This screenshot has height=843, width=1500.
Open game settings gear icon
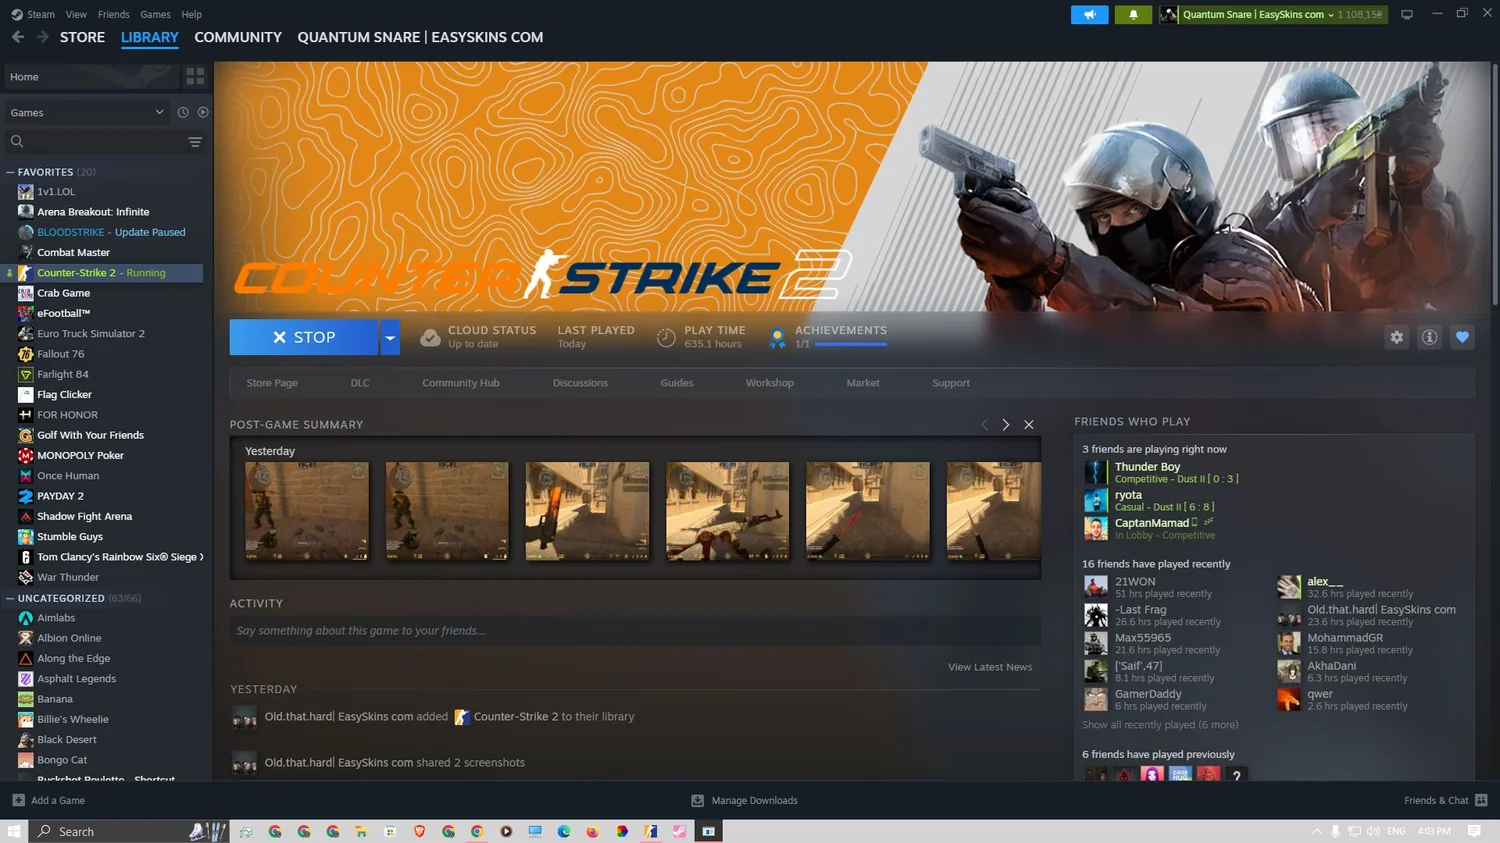click(1396, 338)
